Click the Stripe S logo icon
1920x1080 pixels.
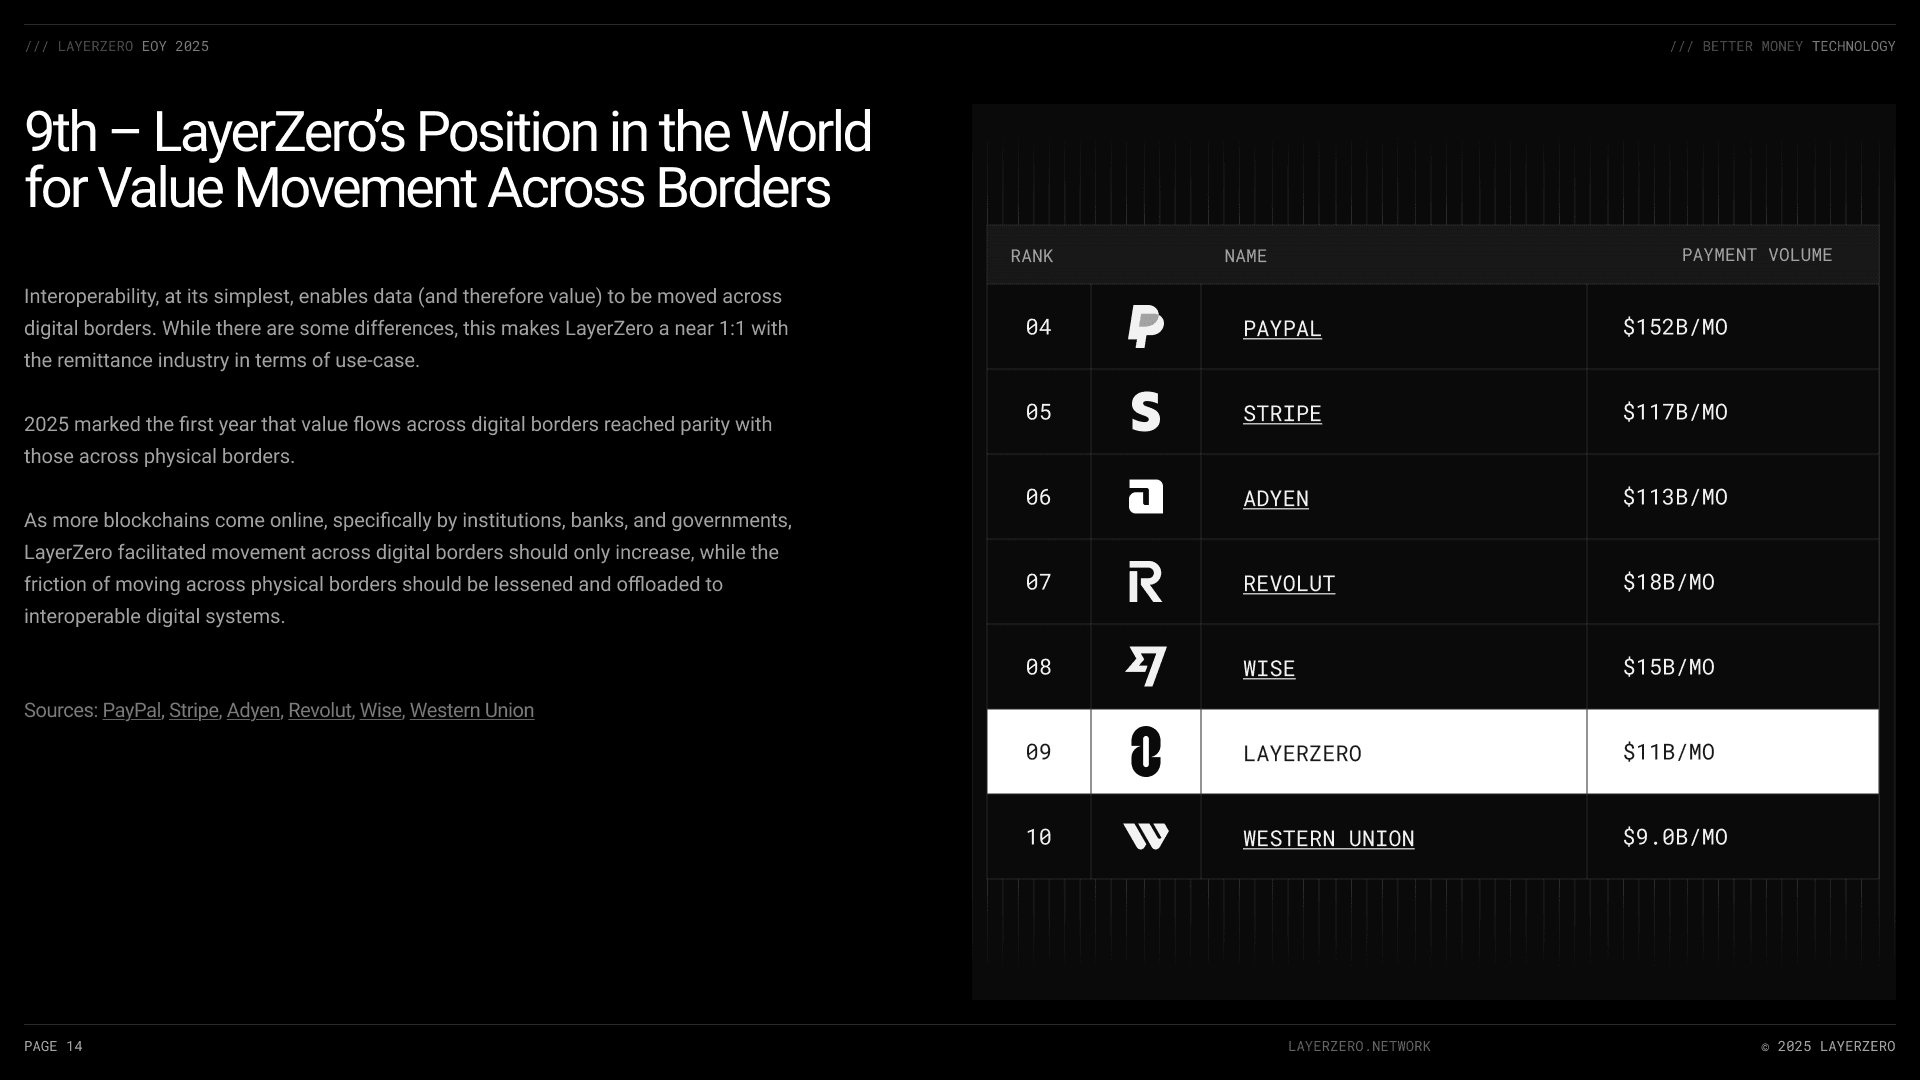point(1145,412)
